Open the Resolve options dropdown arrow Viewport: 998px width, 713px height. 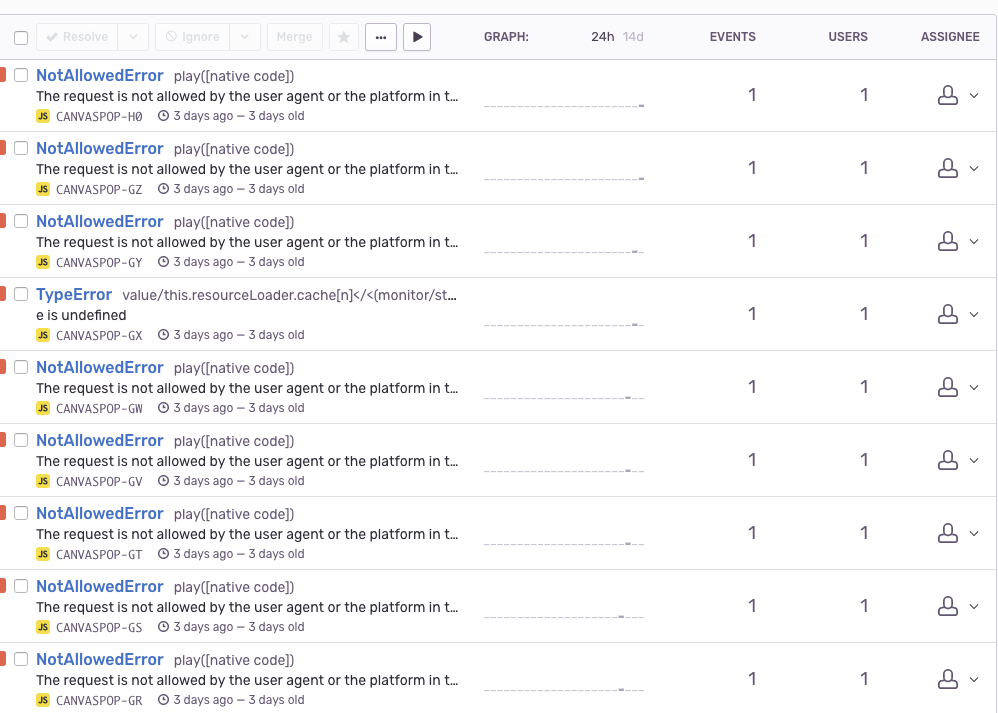(x=133, y=37)
